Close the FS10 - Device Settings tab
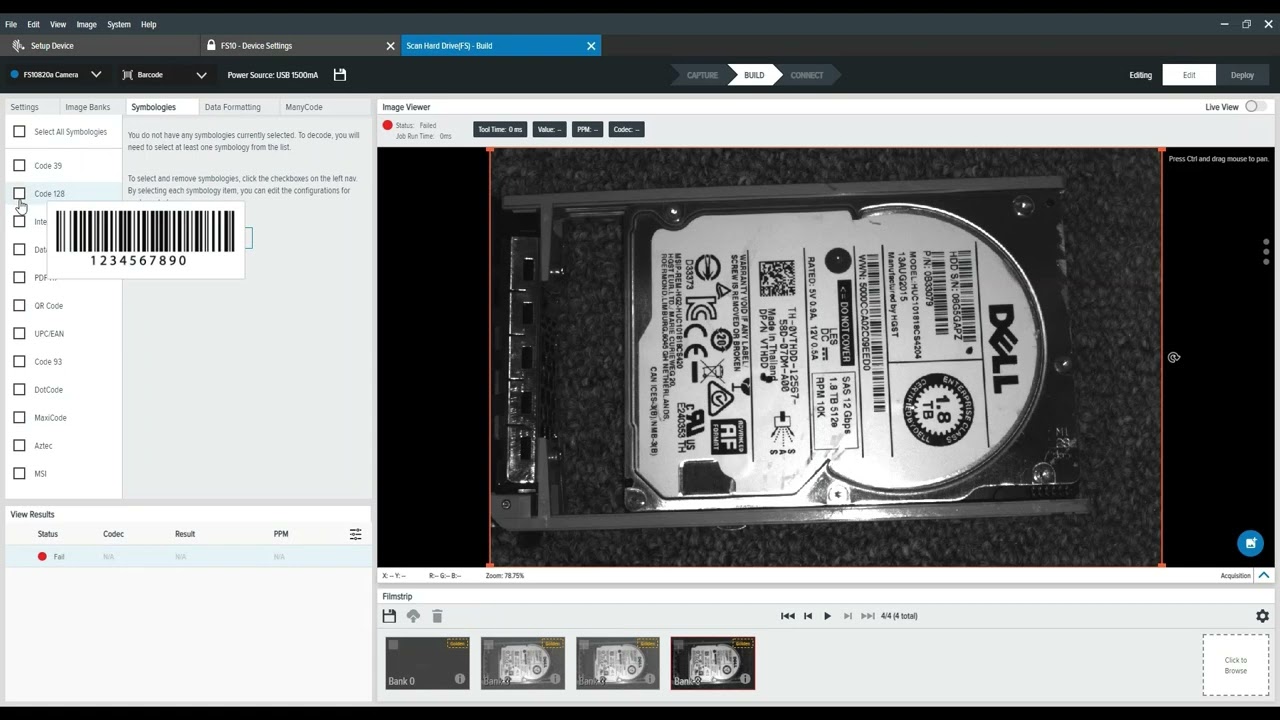1280x720 pixels. 390,46
